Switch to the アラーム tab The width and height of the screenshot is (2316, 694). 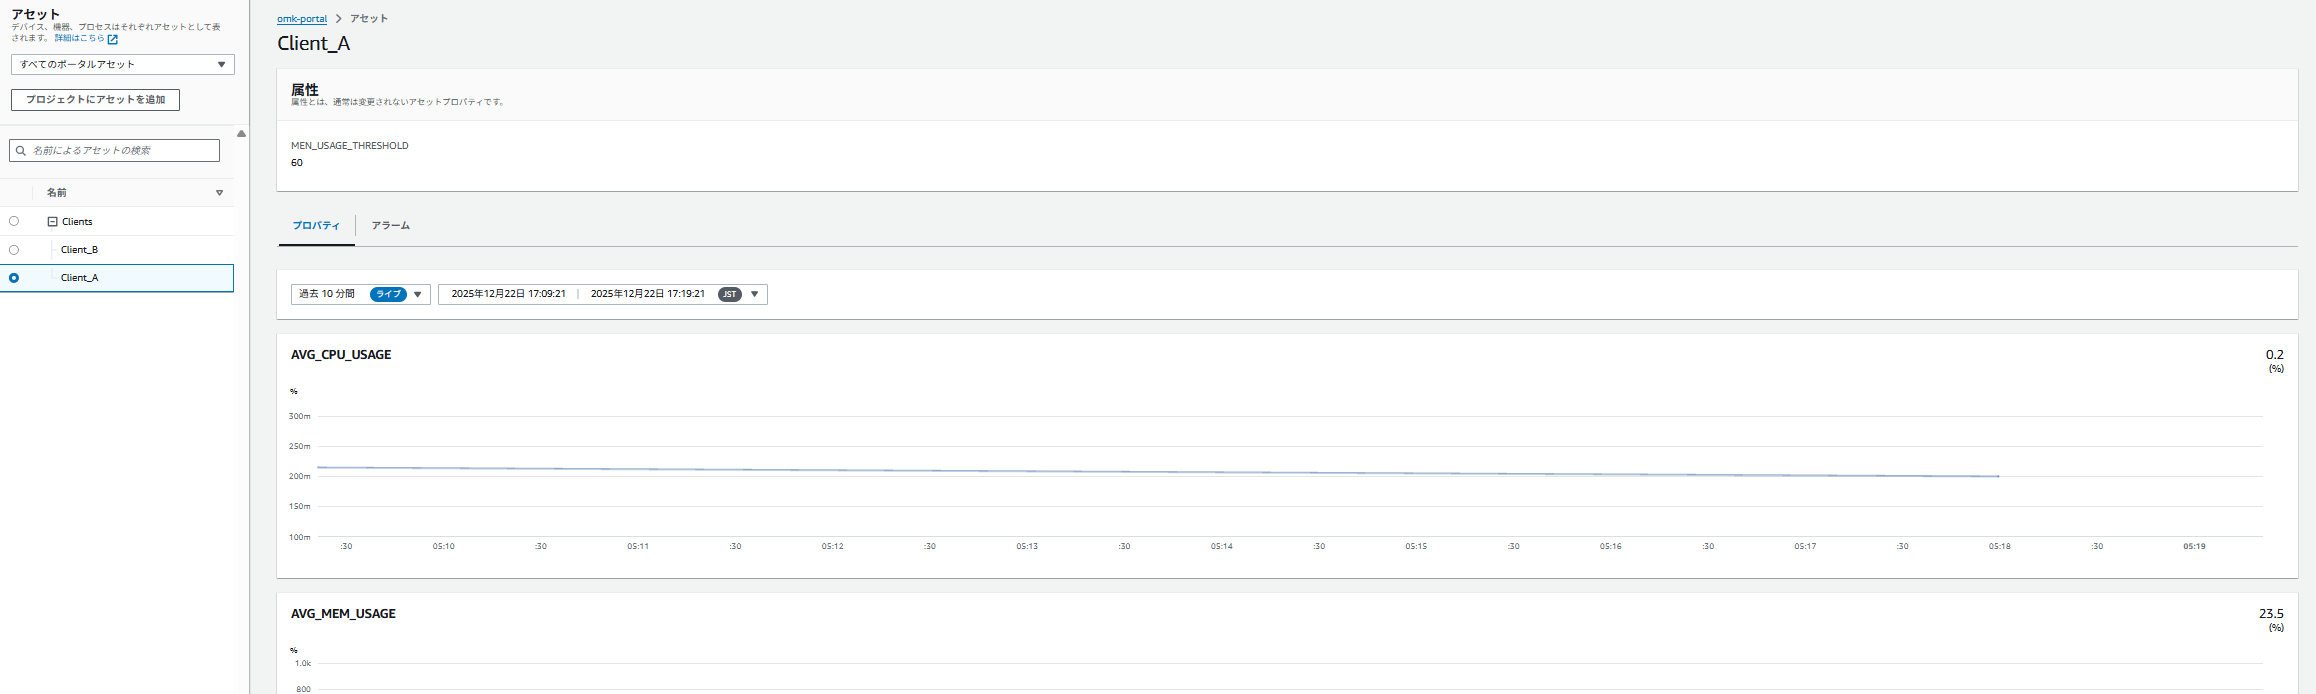click(391, 226)
